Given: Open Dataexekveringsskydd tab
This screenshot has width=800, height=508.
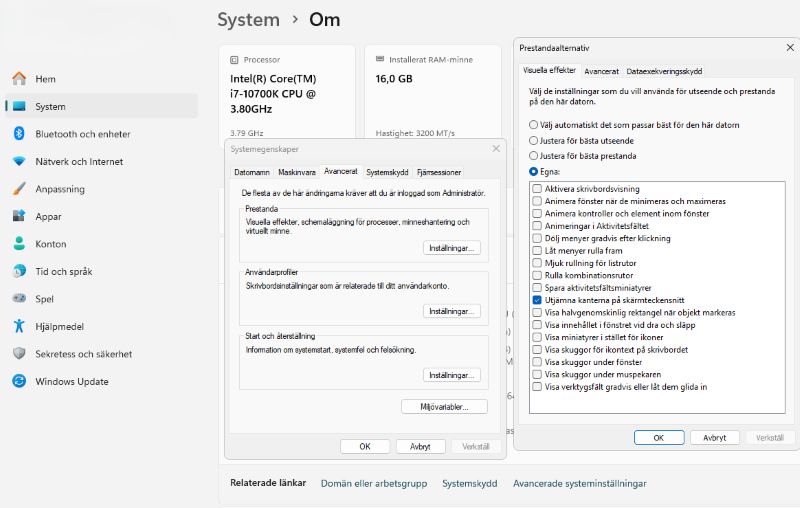Looking at the screenshot, I should pos(664,71).
